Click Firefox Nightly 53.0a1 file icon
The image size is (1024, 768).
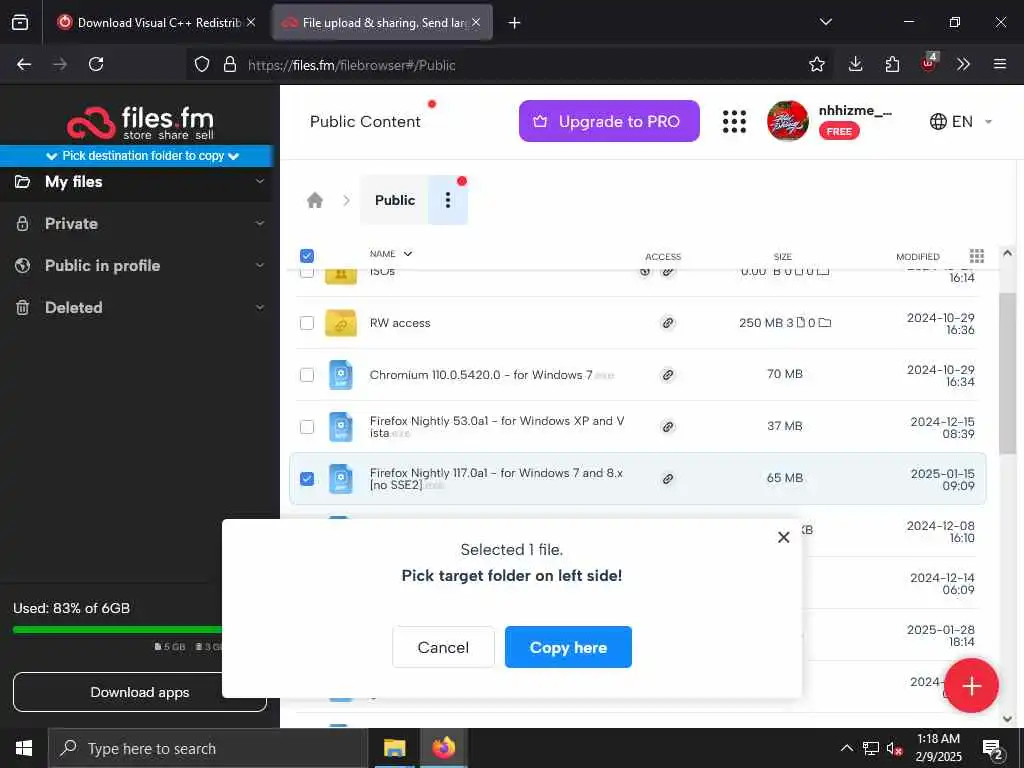[340, 426]
